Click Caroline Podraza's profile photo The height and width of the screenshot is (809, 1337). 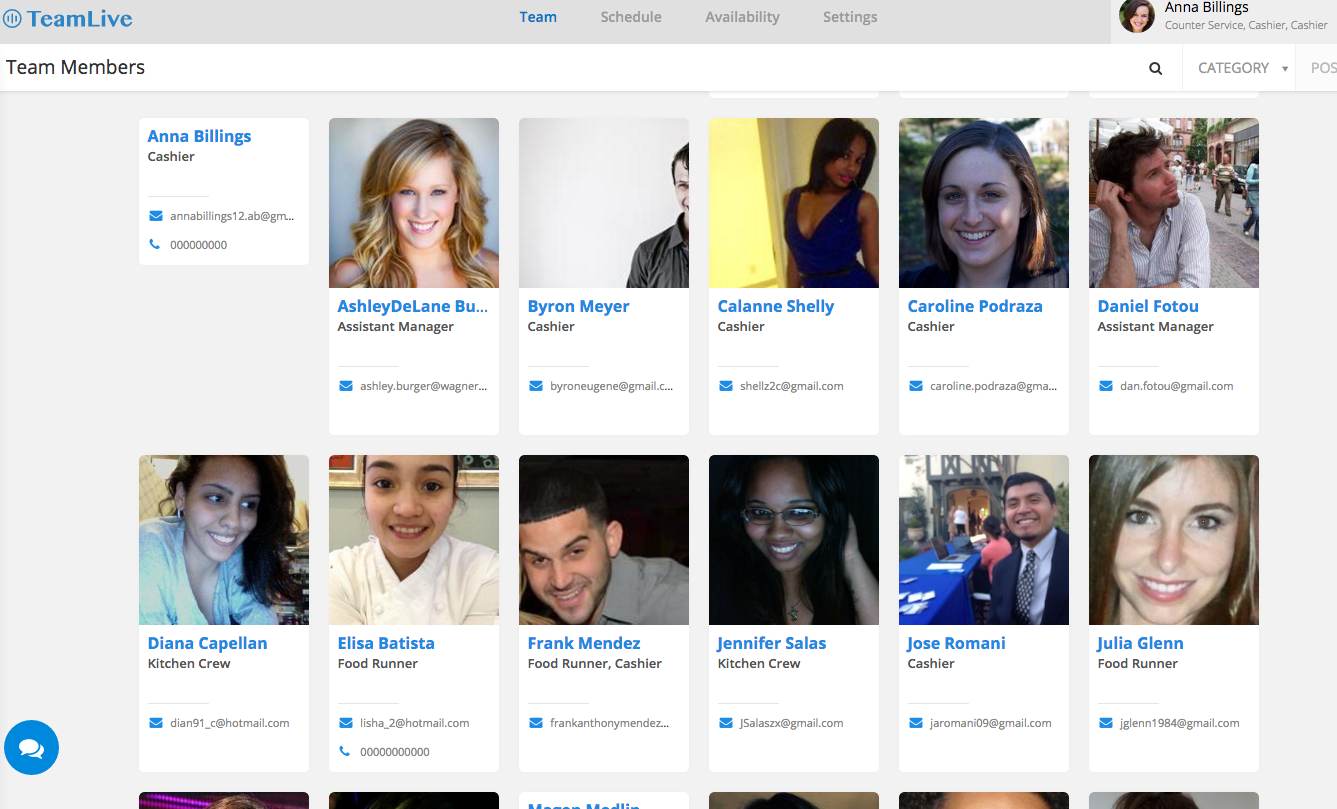point(984,203)
